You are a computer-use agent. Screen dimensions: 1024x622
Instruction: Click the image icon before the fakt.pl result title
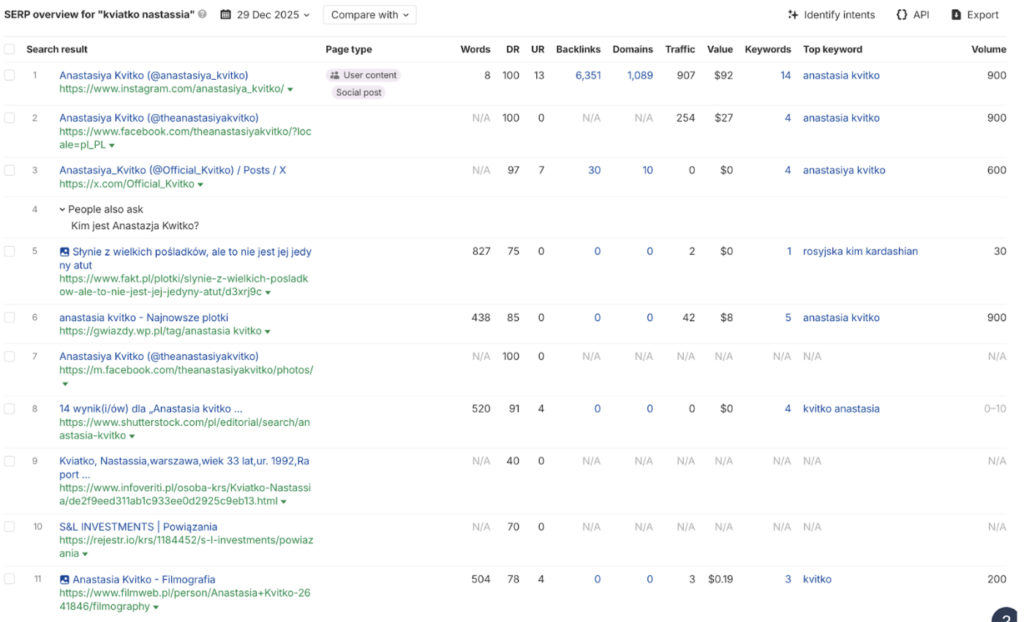(65, 252)
